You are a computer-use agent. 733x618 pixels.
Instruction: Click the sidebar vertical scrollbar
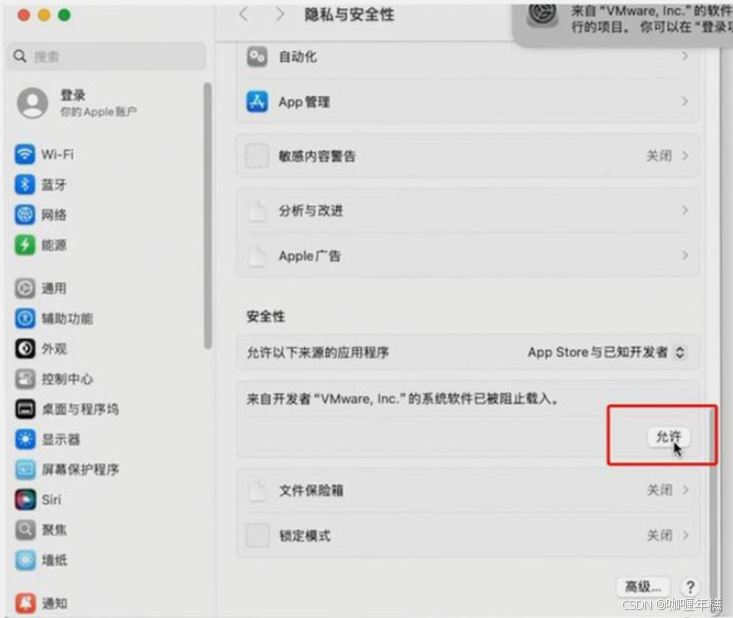tap(208, 216)
